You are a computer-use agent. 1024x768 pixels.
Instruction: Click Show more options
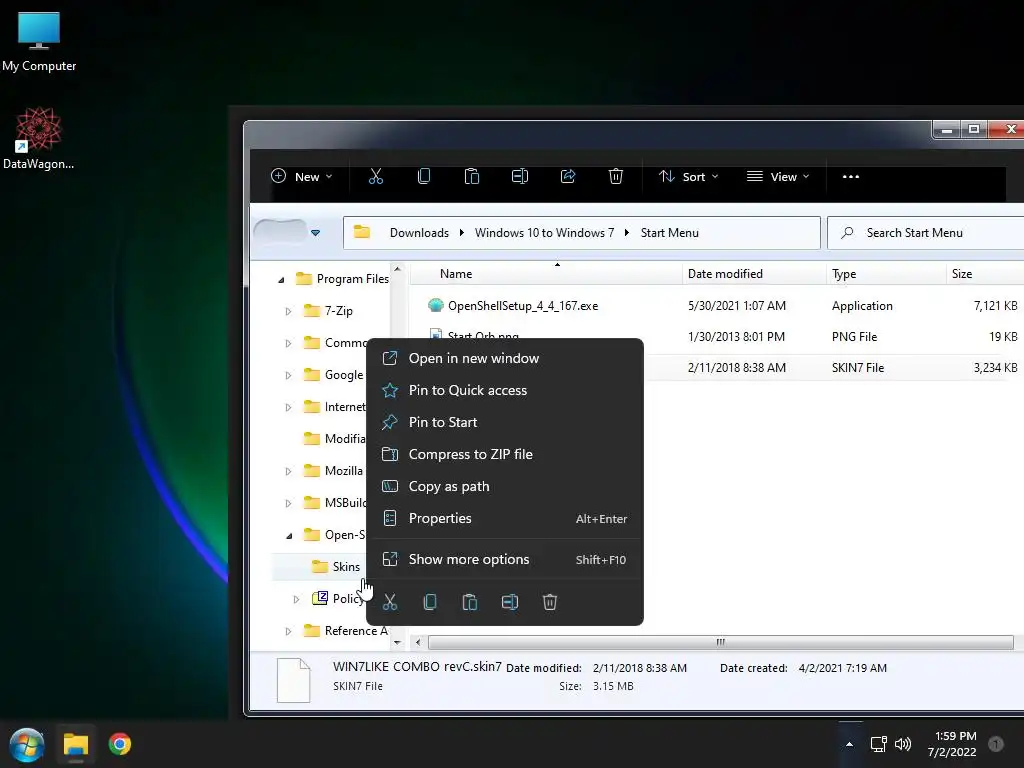pos(505,559)
